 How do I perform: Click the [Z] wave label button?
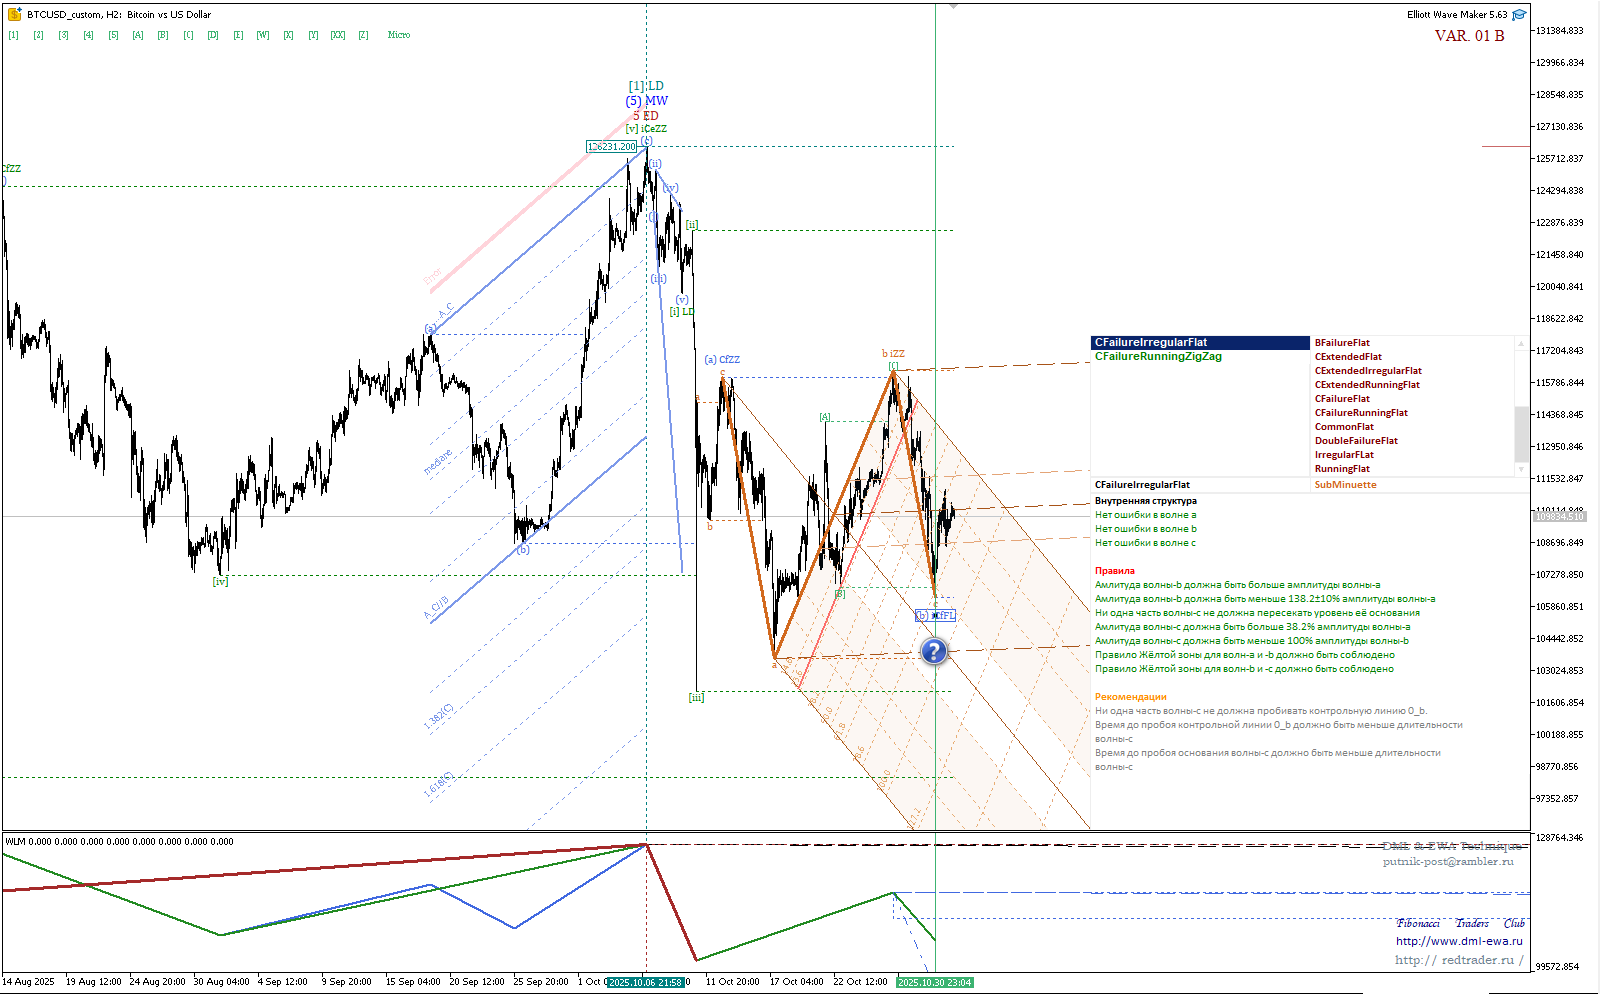tap(363, 35)
